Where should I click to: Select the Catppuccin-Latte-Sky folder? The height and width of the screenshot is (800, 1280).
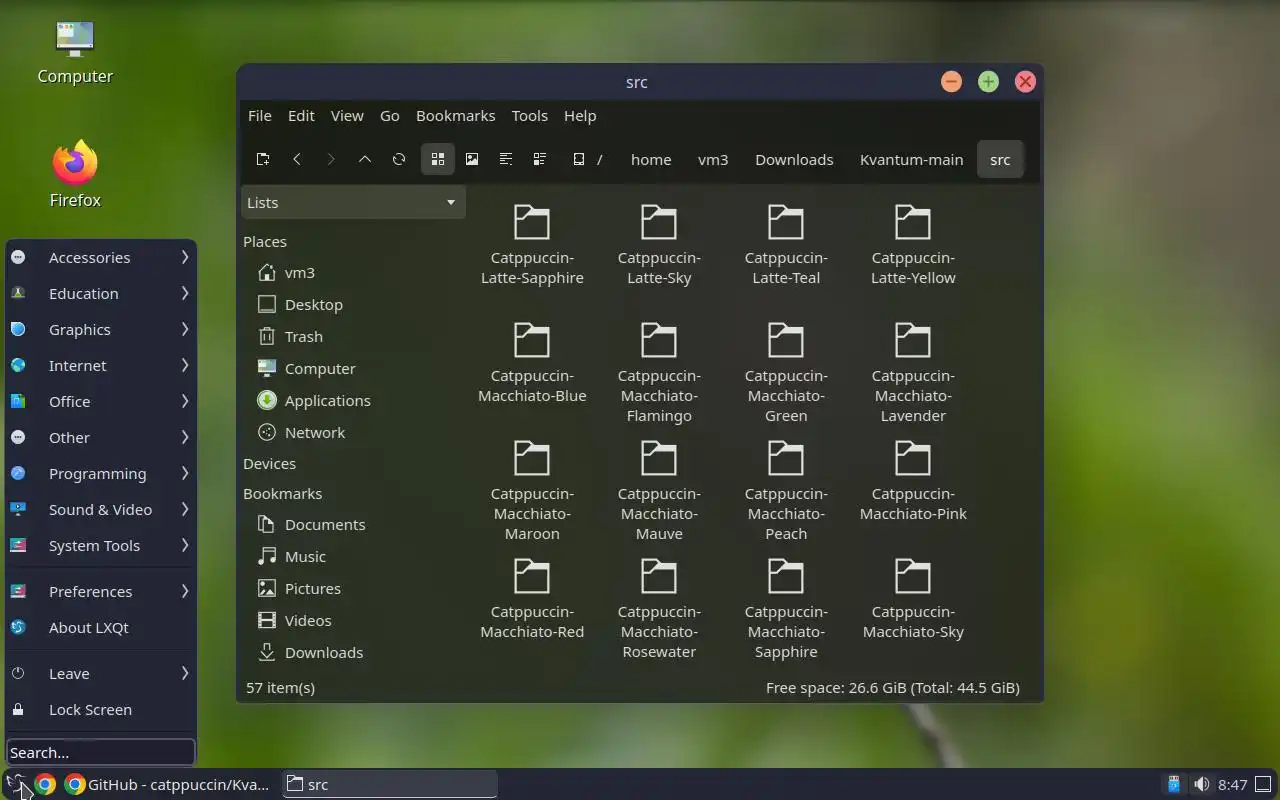point(659,245)
